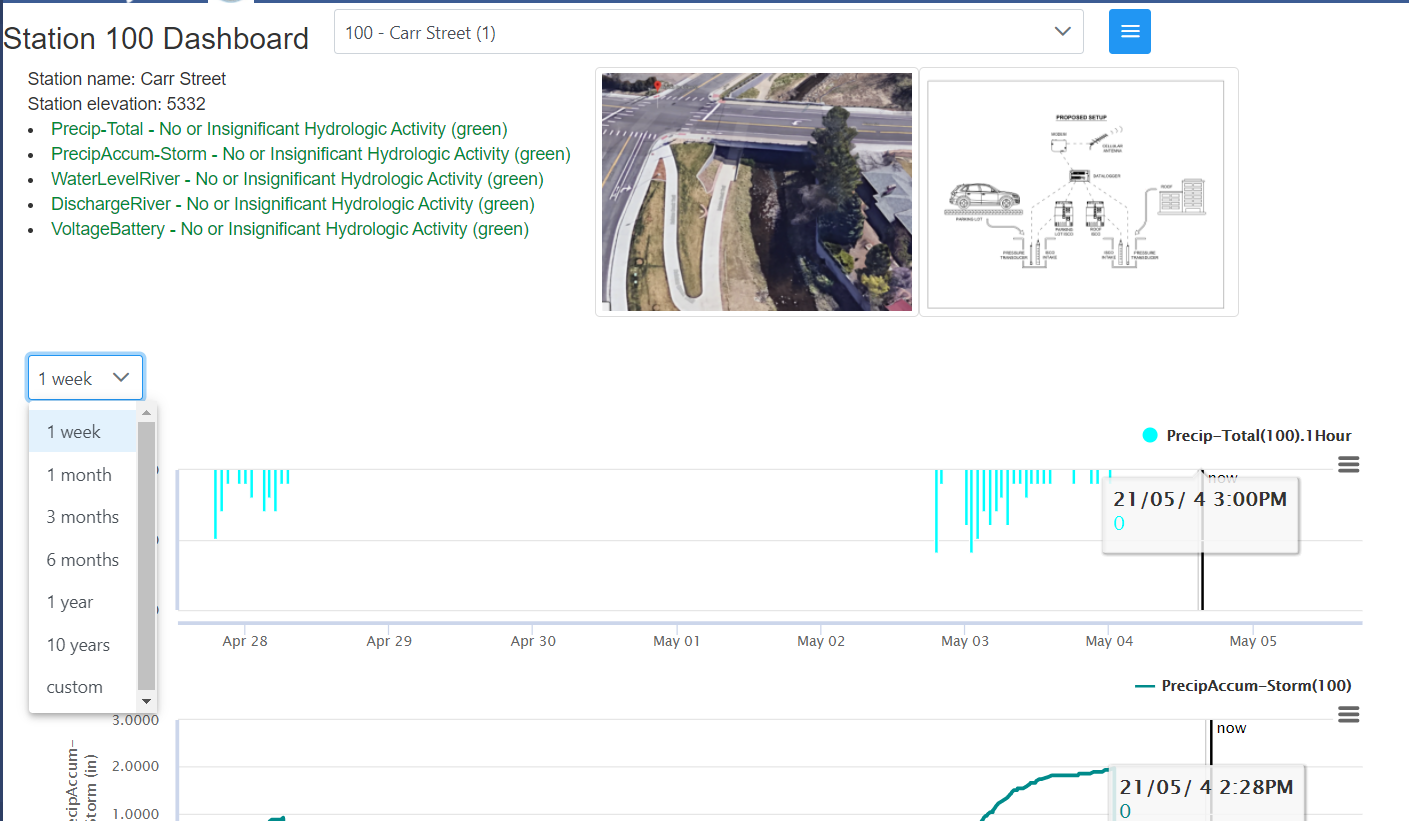The height and width of the screenshot is (821, 1409).
Task: Open the Precip-Total chart context menu icon
Action: point(1348,464)
